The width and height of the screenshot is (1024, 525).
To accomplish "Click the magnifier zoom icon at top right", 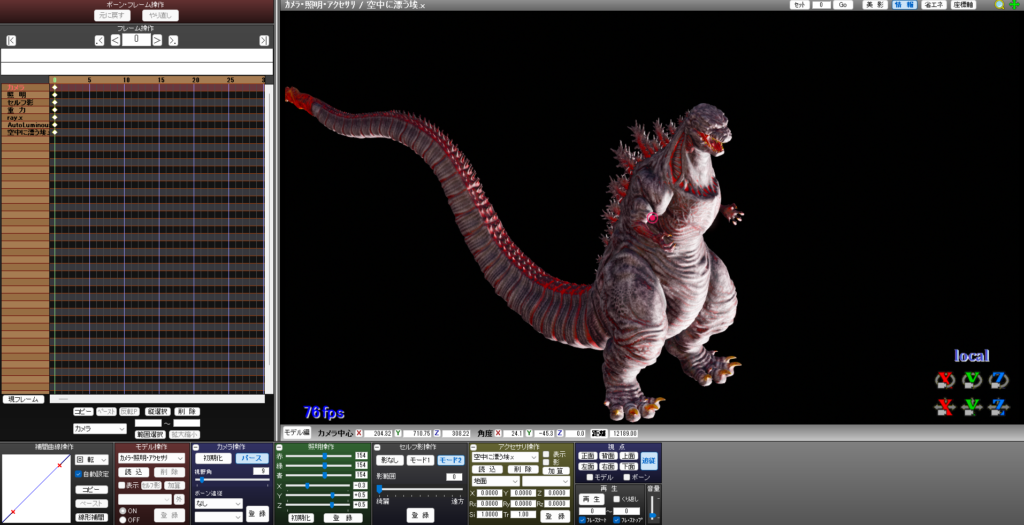I will (1000, 5).
